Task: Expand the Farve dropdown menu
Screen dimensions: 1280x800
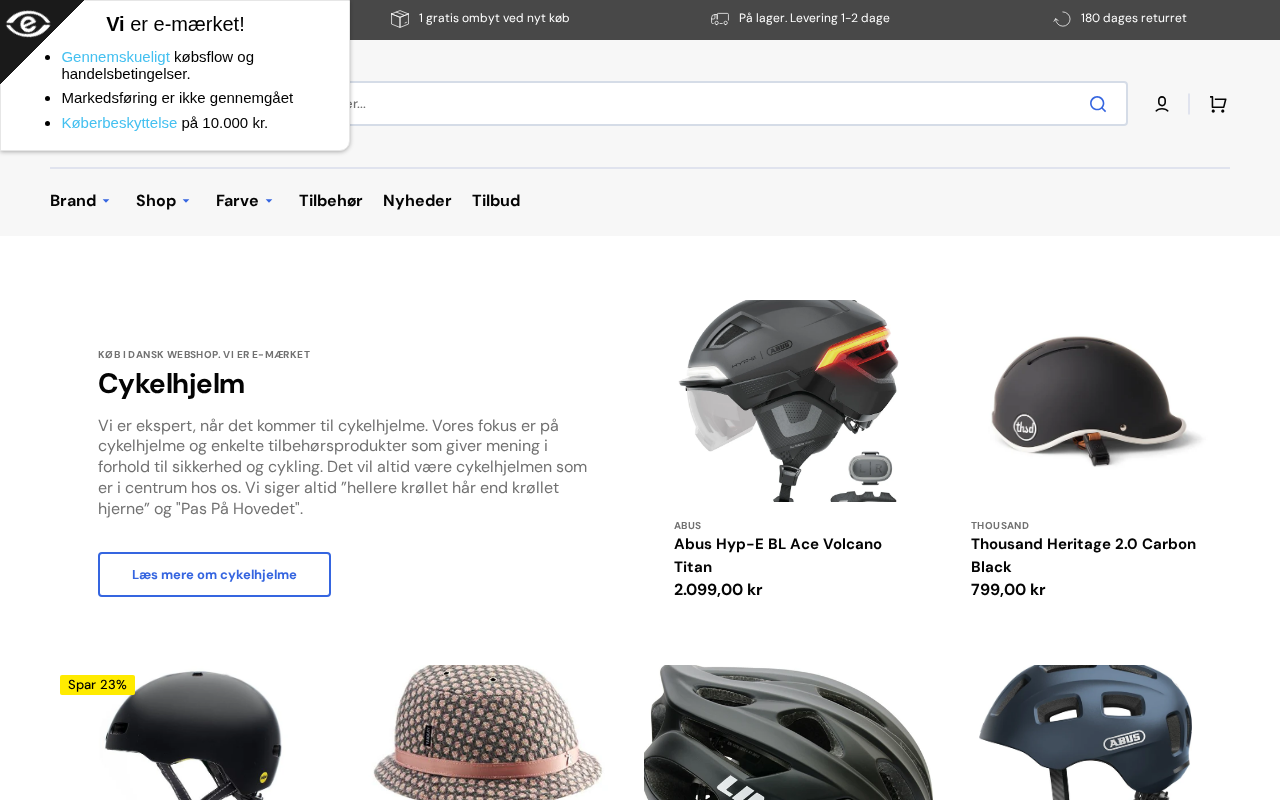Action: pos(245,201)
